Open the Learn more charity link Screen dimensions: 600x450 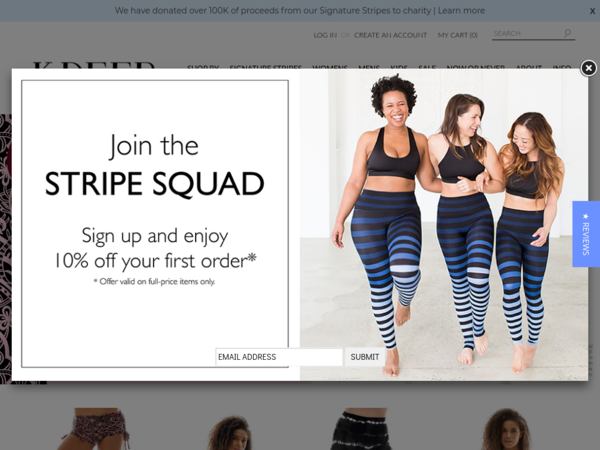point(461,11)
